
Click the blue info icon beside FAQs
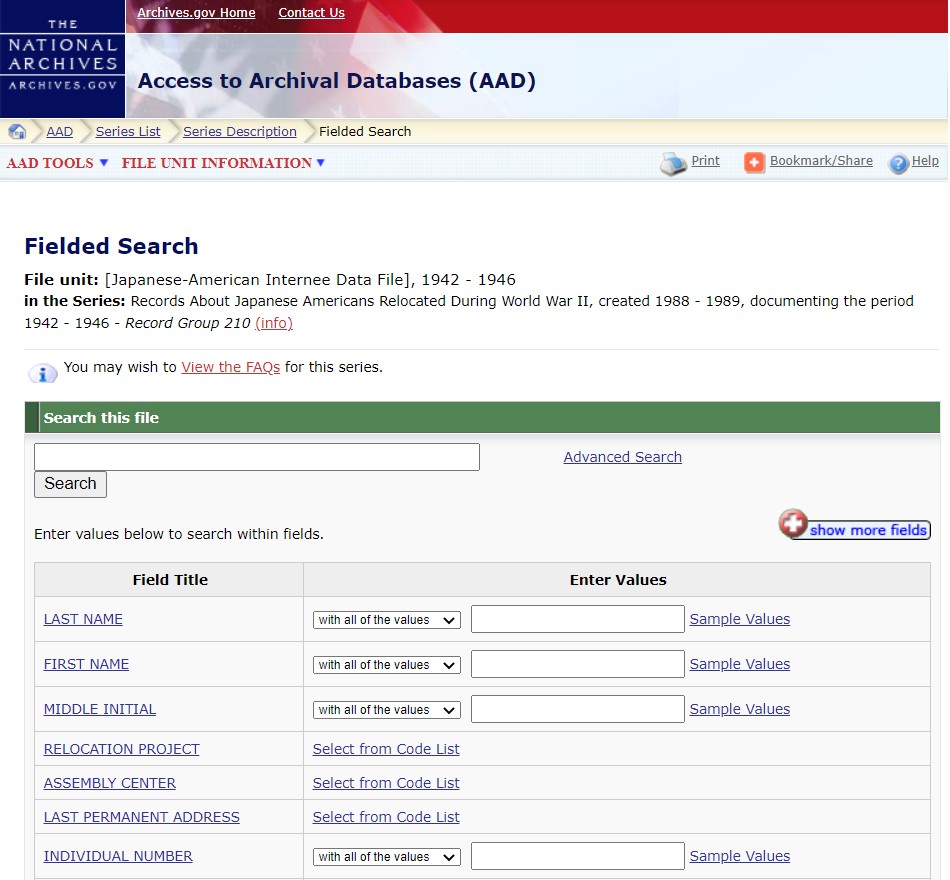(42, 373)
